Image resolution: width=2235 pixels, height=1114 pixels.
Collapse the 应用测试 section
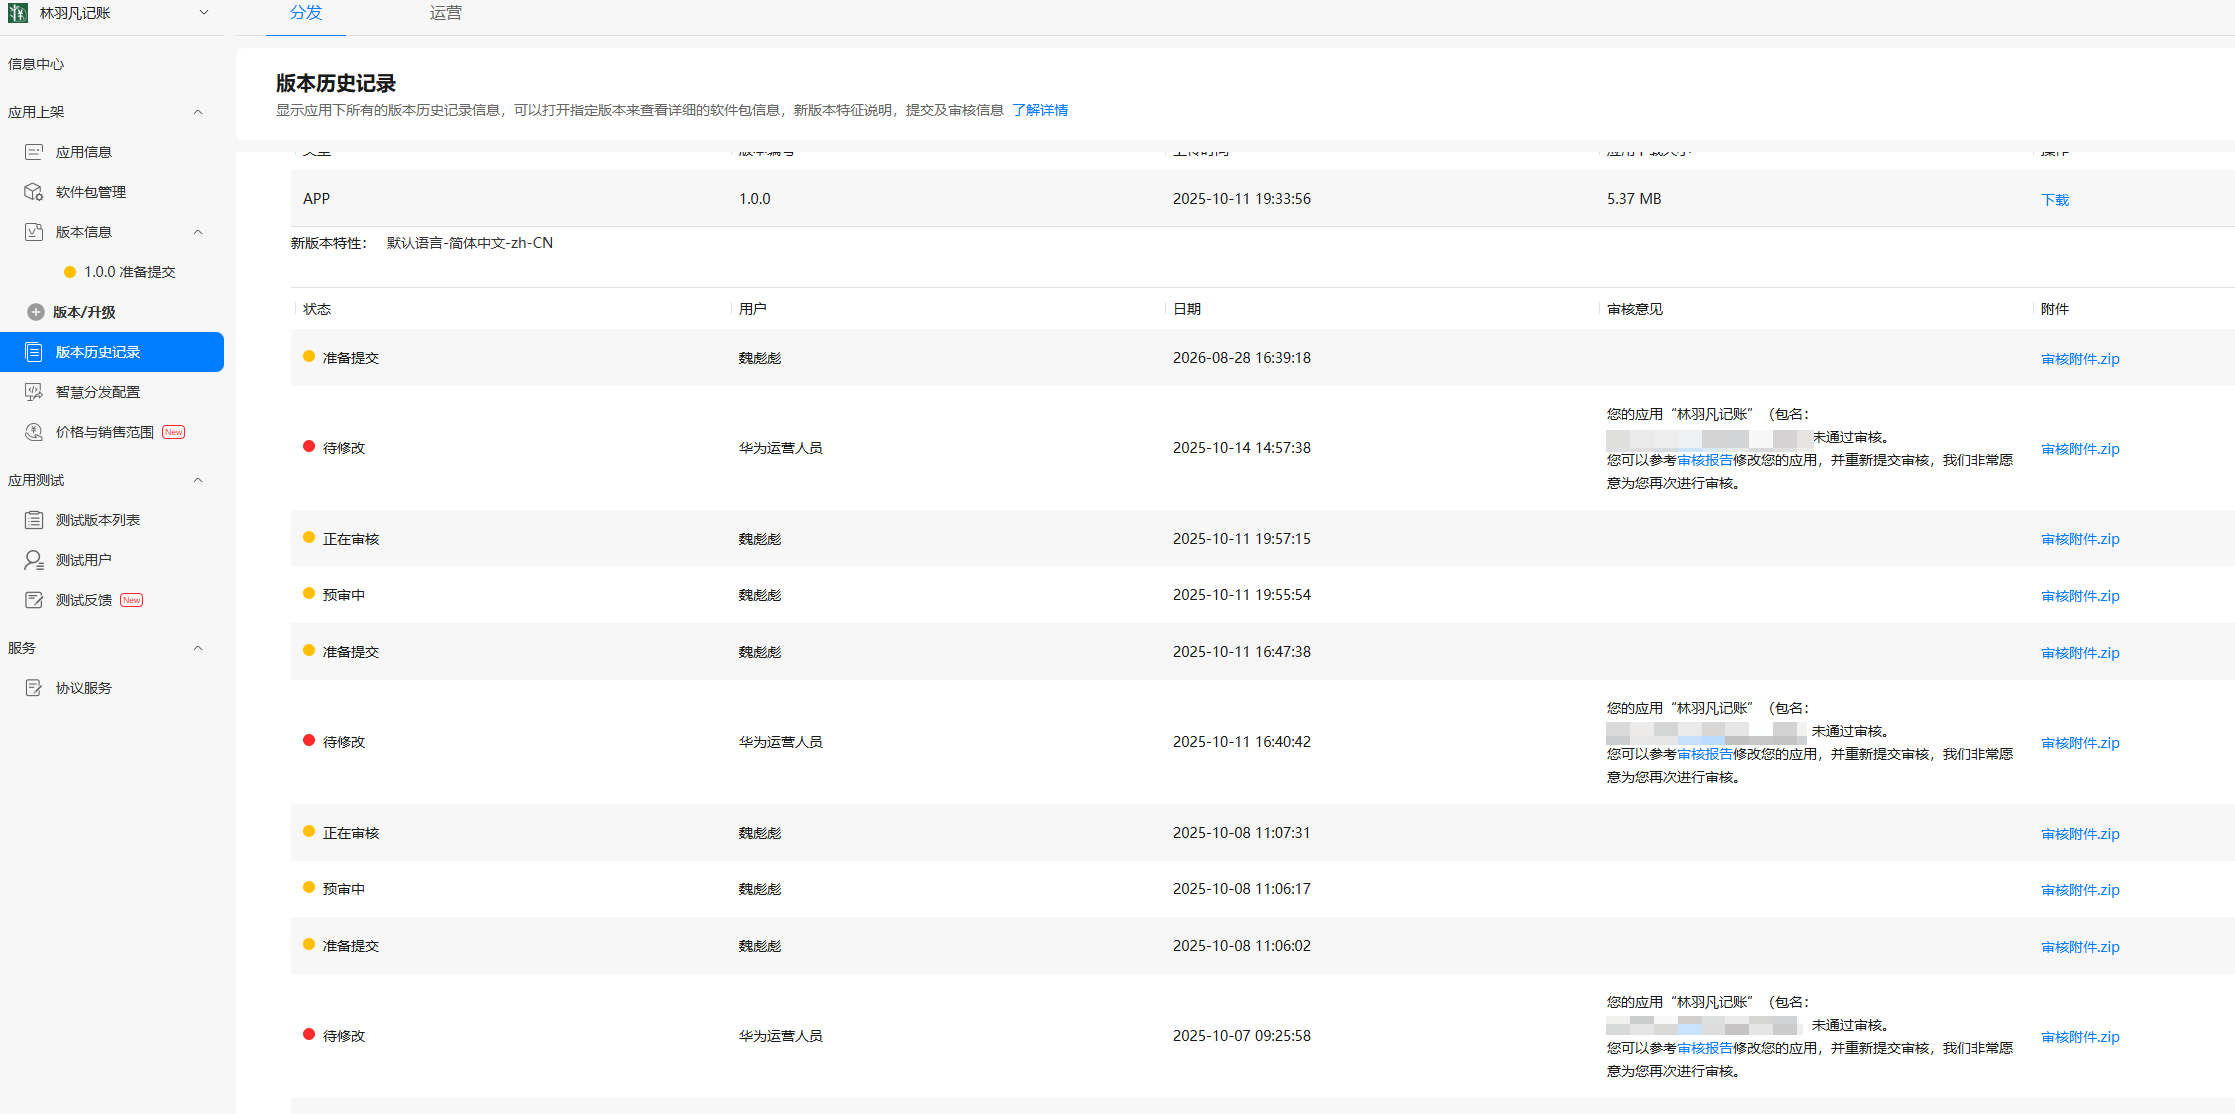click(198, 480)
